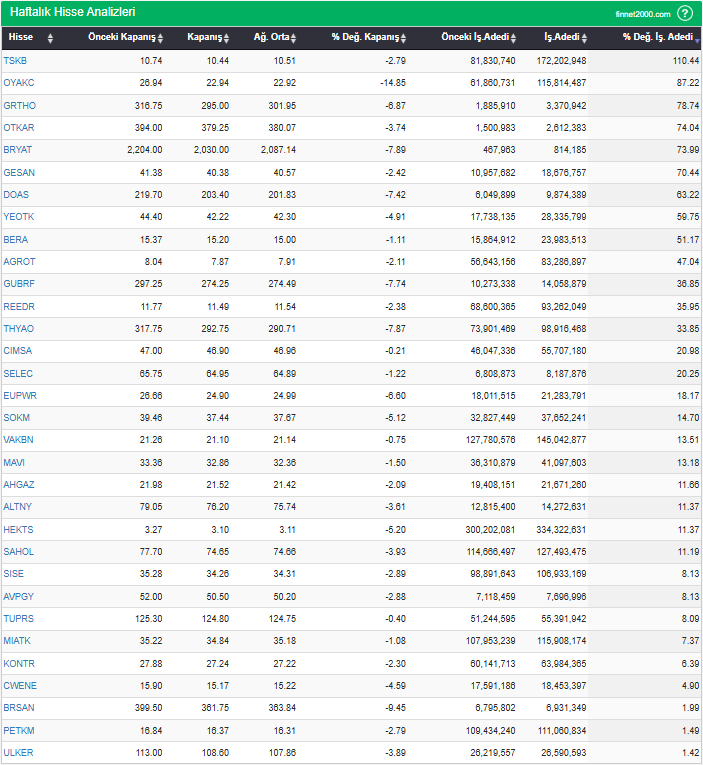Select the 63.22 value in DOAS row
The height and width of the screenshot is (765, 703).
click(x=688, y=195)
